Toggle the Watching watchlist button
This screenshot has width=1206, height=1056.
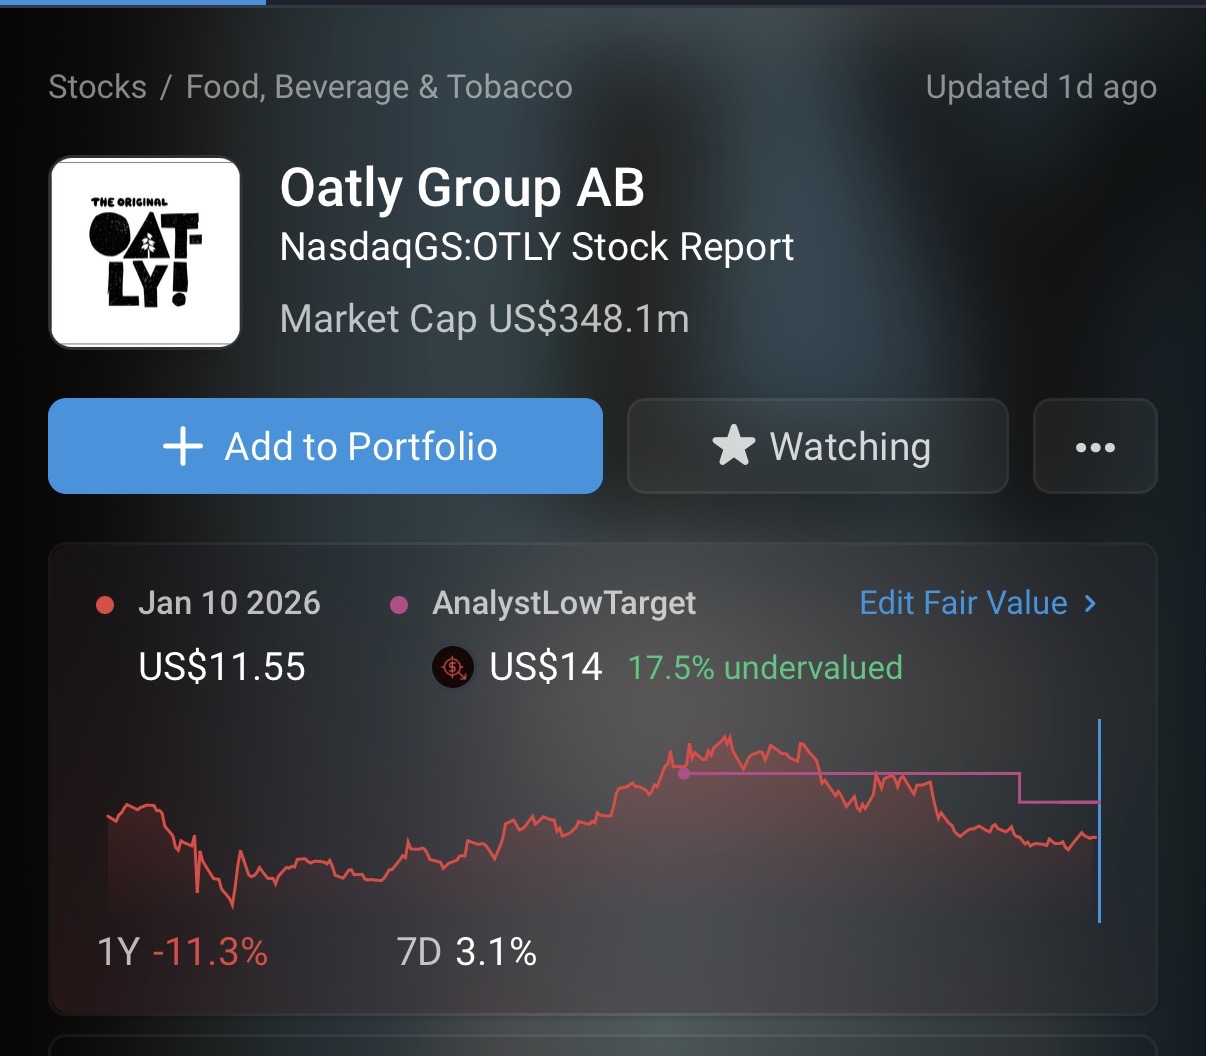tap(818, 446)
